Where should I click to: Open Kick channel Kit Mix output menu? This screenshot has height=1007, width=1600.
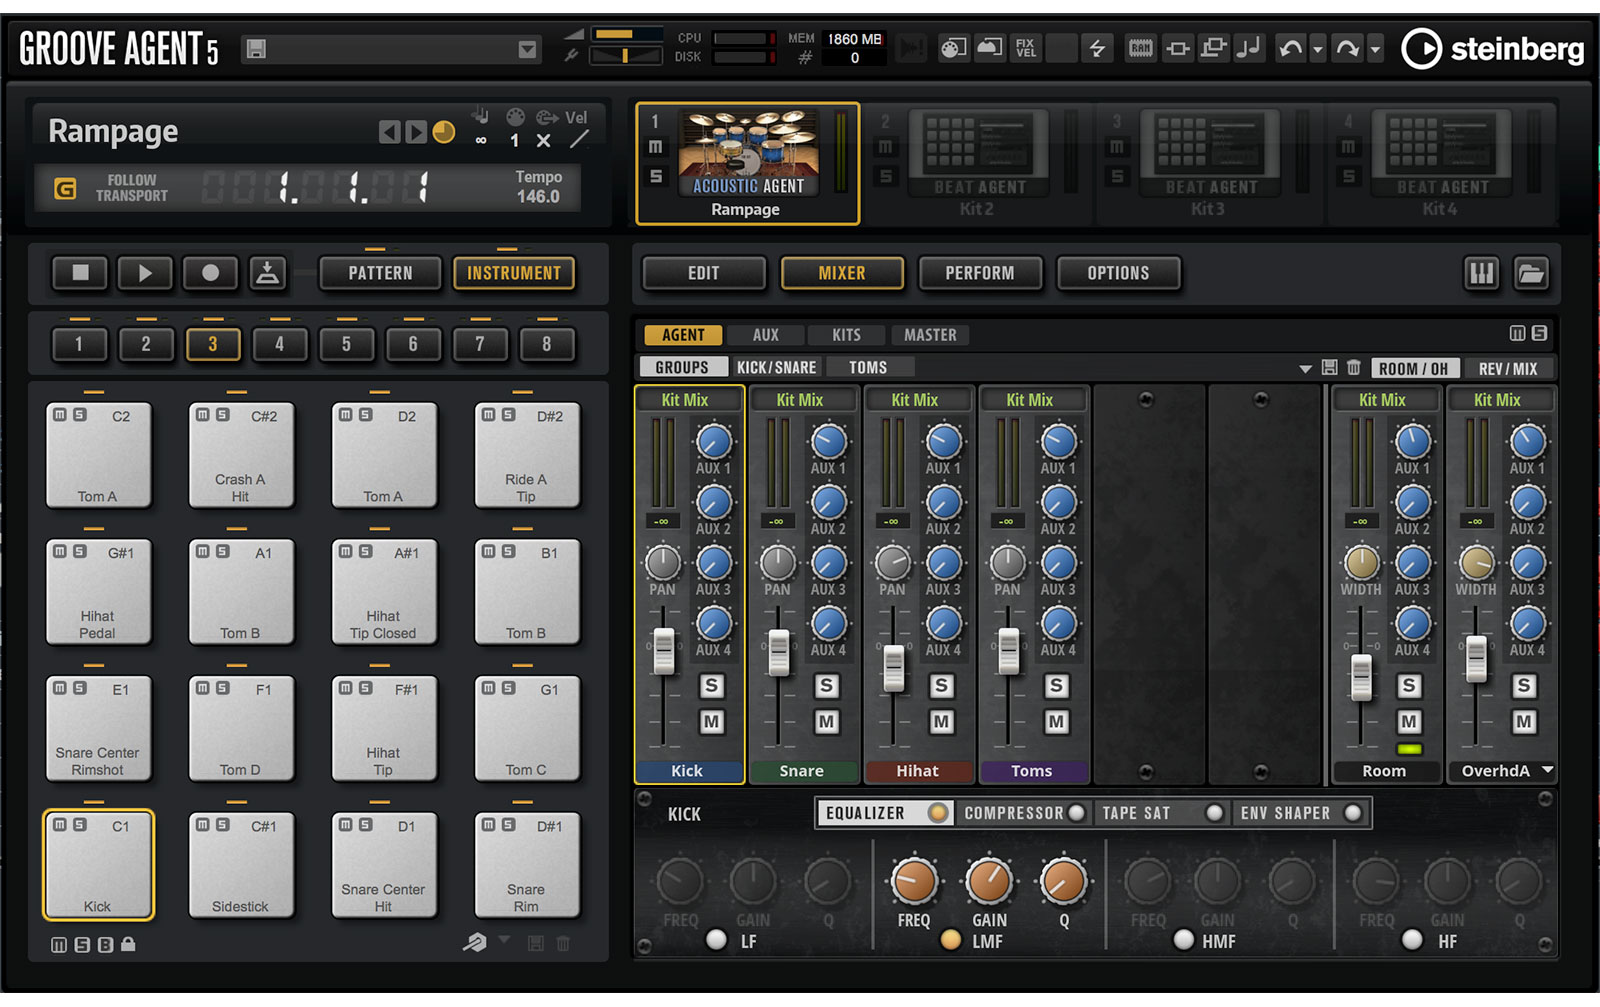689,400
